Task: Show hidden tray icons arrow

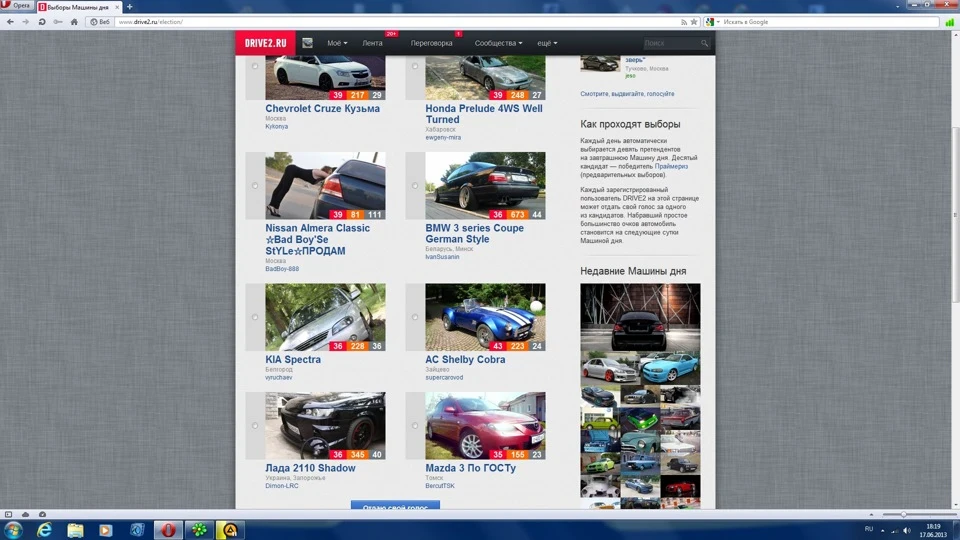Action: click(882, 530)
